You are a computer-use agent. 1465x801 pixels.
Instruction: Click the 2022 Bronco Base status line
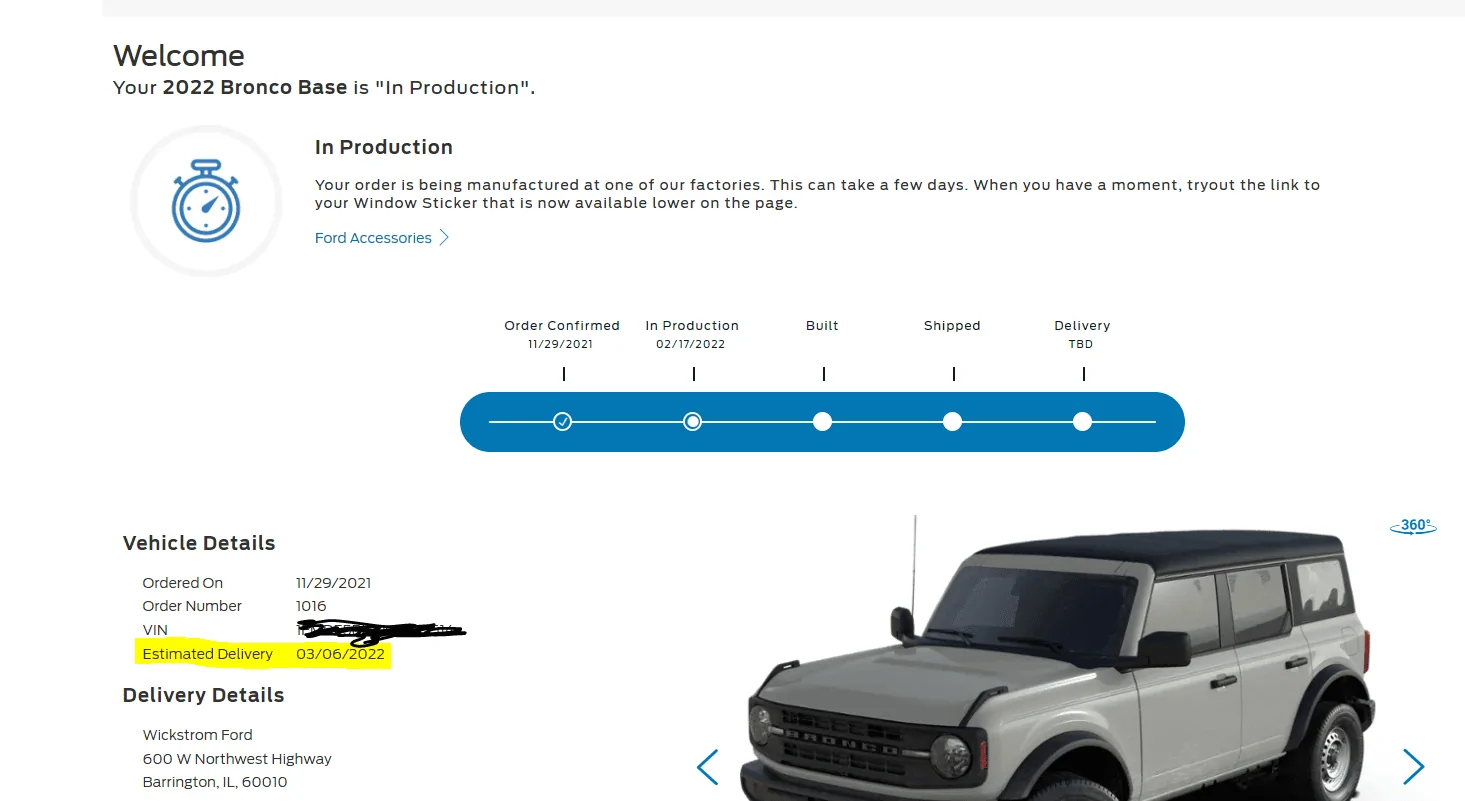(324, 88)
